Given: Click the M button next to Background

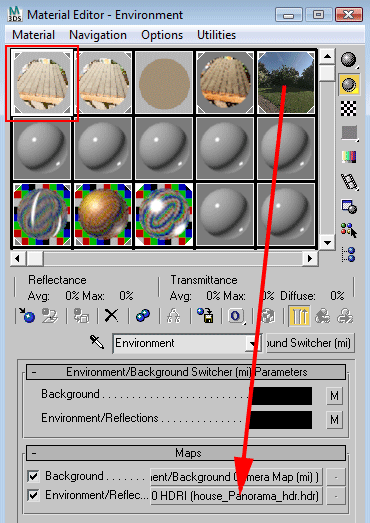Looking at the screenshot, I should tap(334, 396).
